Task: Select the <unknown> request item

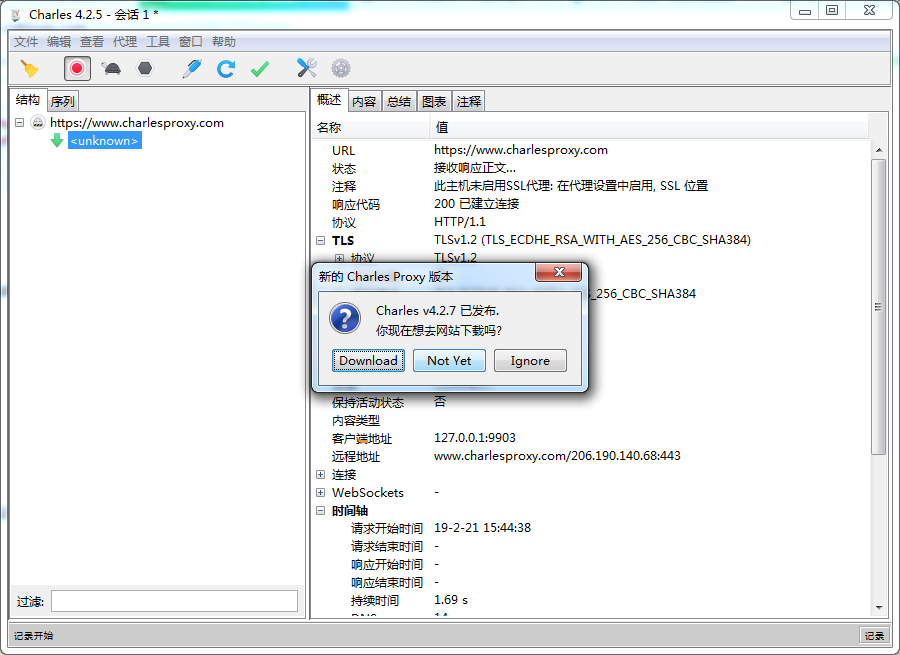Action: 104,141
